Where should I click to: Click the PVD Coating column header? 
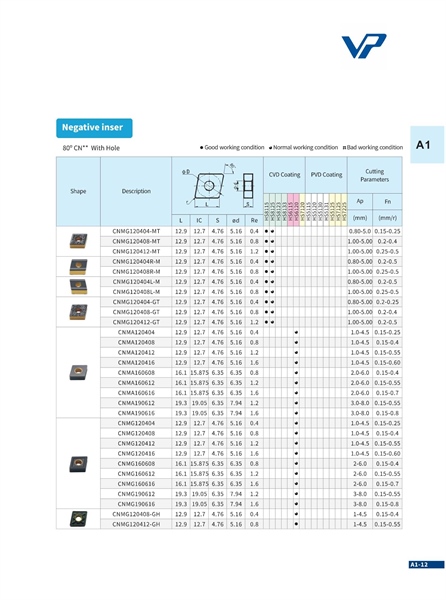(326, 175)
